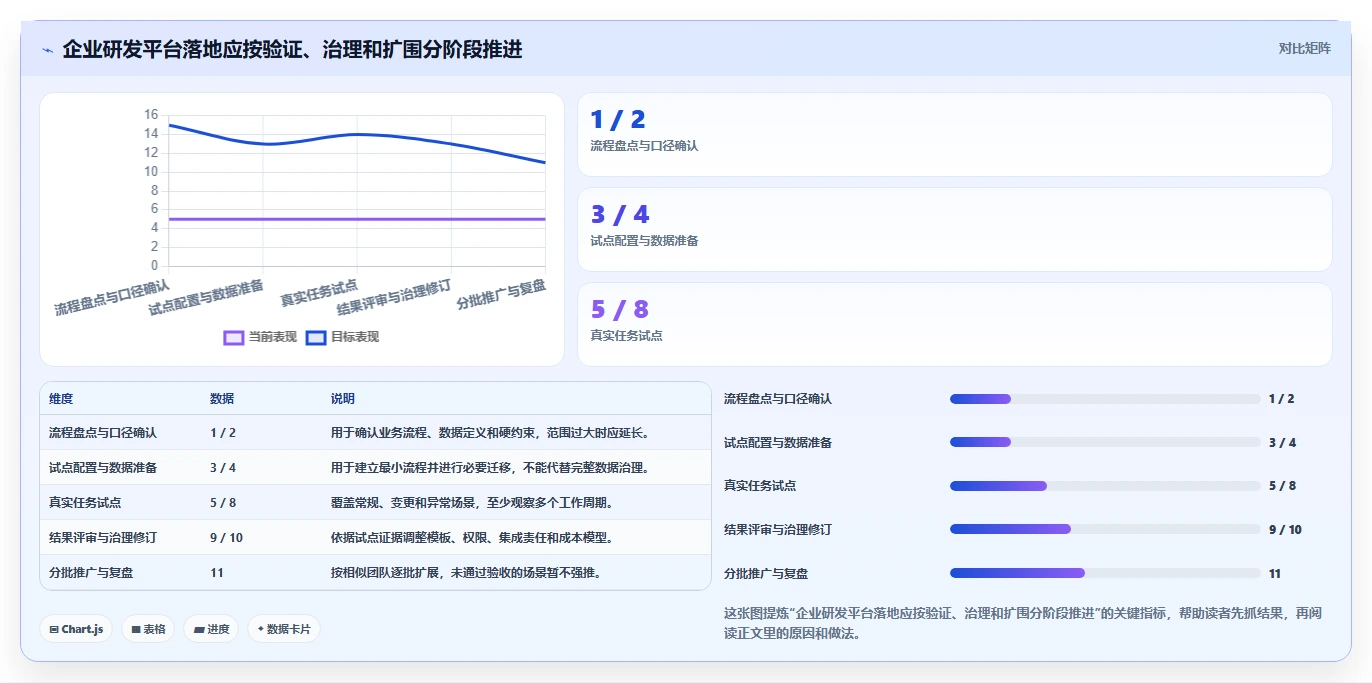Select table cell 真实任务试点 in the 维度 column
This screenshot has width=1372, height=683.
[85, 502]
